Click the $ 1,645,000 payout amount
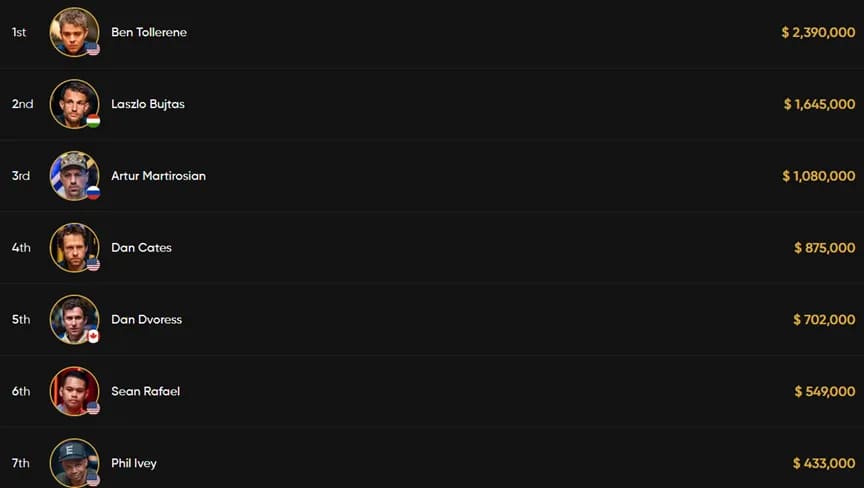This screenshot has height=488, width=864. coord(819,104)
